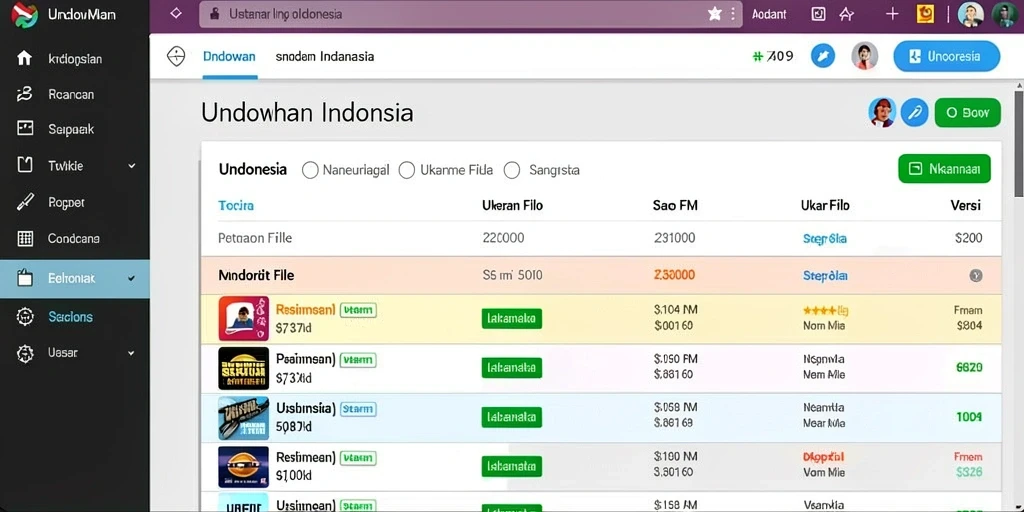Click the Versi column header
1024x512 pixels.
coord(965,206)
